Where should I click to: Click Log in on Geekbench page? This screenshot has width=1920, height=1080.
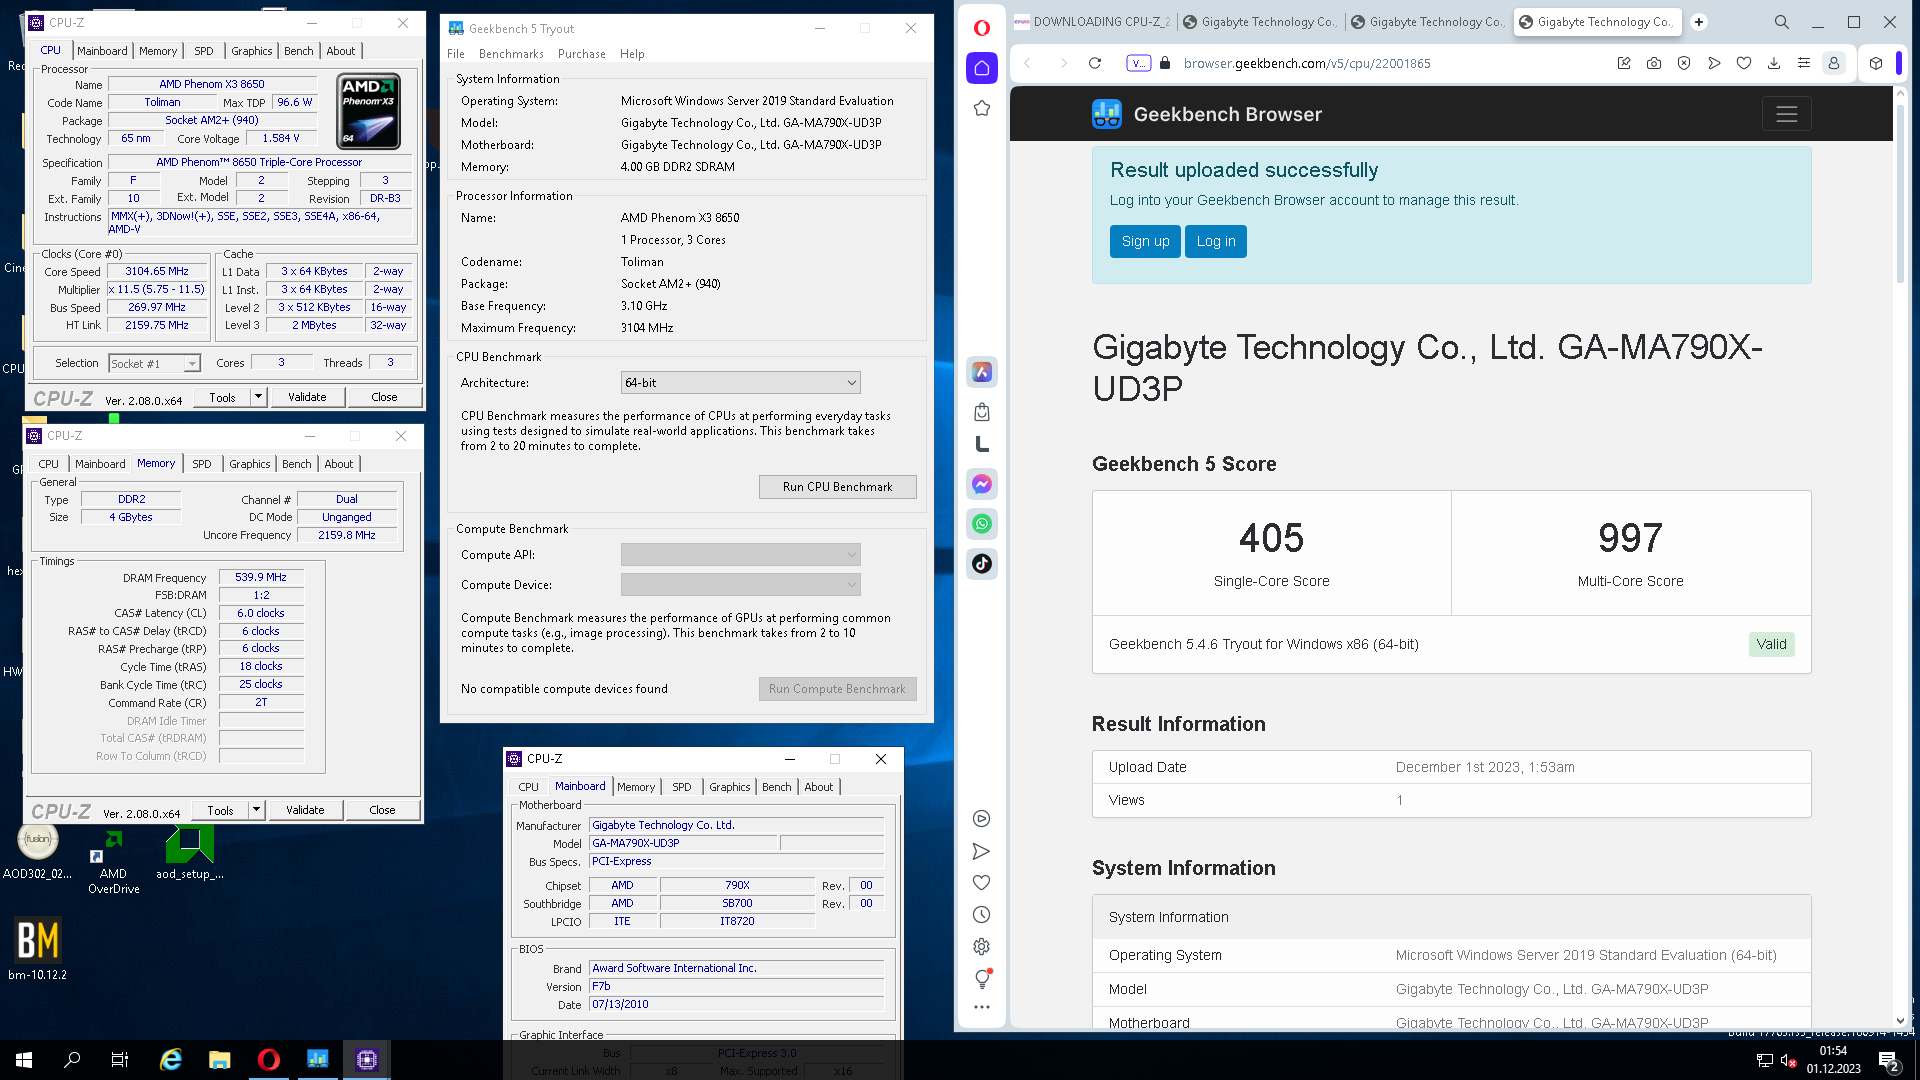coord(1215,241)
